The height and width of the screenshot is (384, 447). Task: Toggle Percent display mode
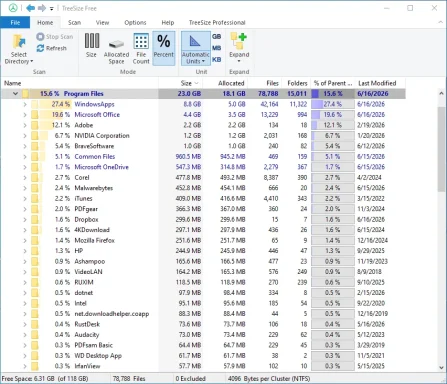164,48
